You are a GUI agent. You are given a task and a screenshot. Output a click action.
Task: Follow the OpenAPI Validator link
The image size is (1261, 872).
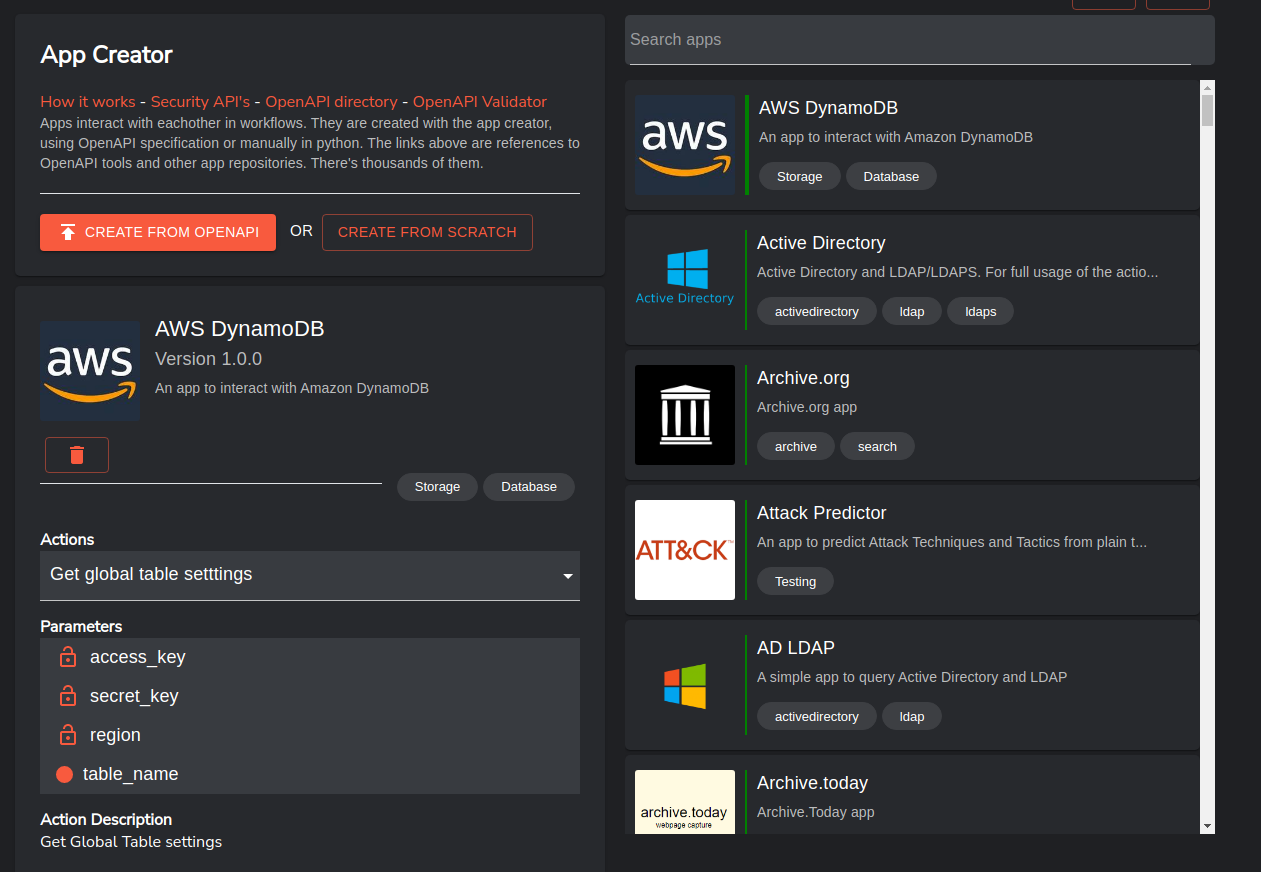coord(480,102)
